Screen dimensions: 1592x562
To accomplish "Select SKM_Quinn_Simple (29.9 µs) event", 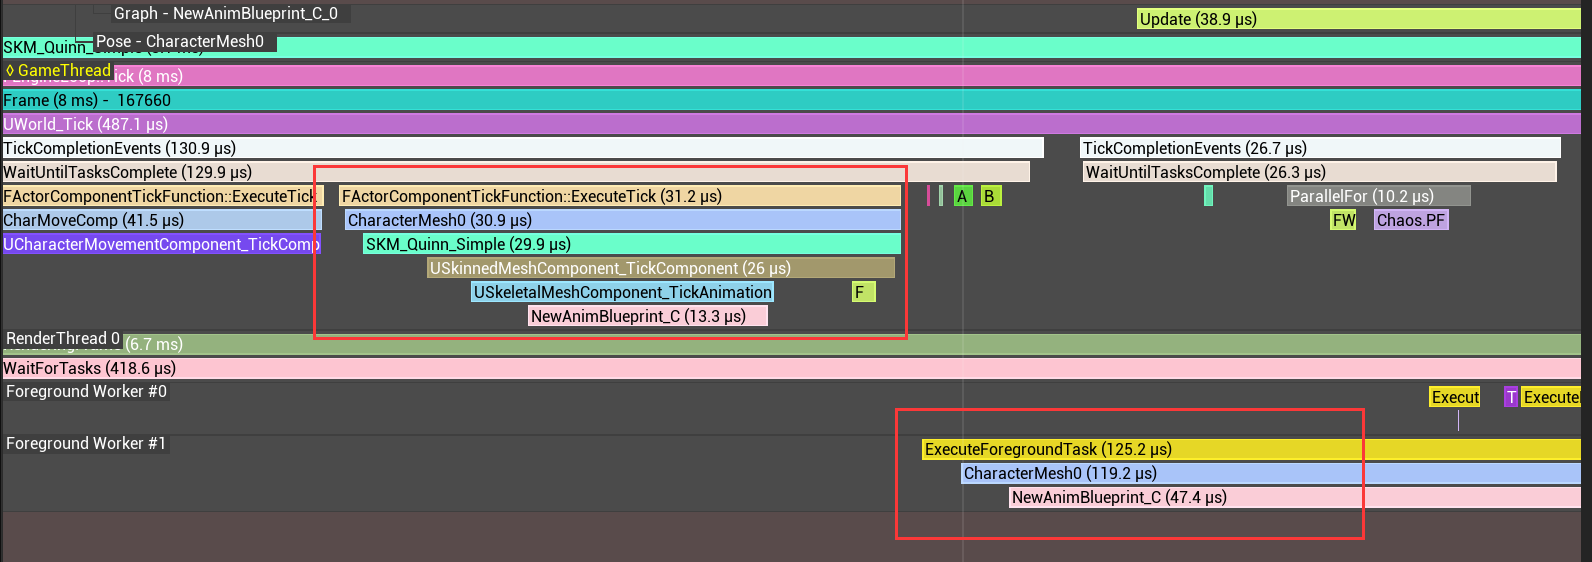I will (631, 244).
